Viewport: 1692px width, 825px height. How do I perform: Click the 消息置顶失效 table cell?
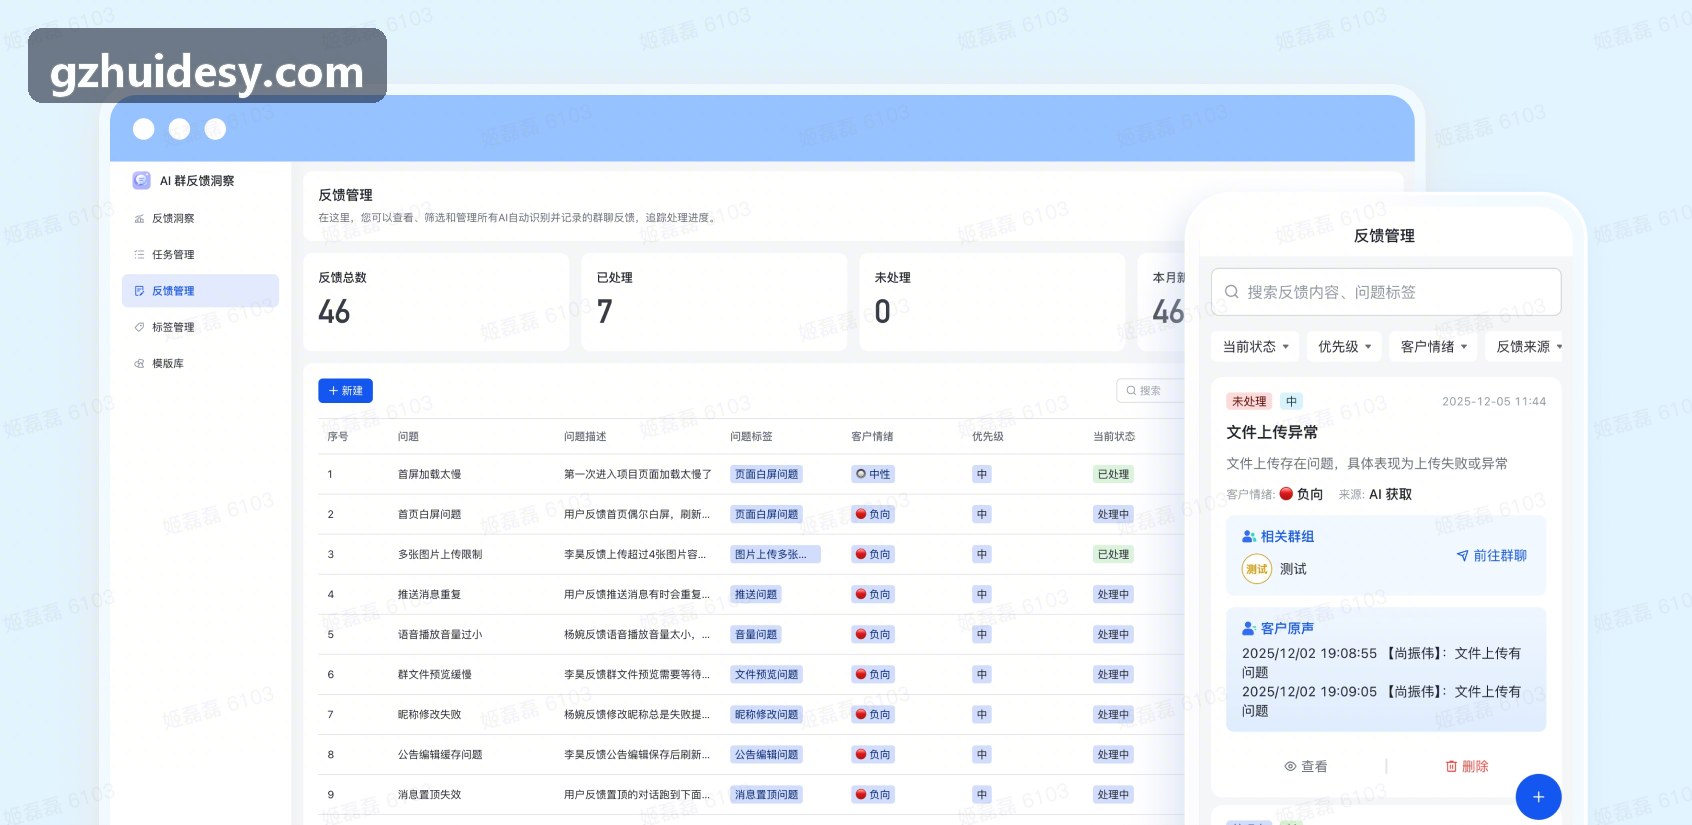[429, 795]
